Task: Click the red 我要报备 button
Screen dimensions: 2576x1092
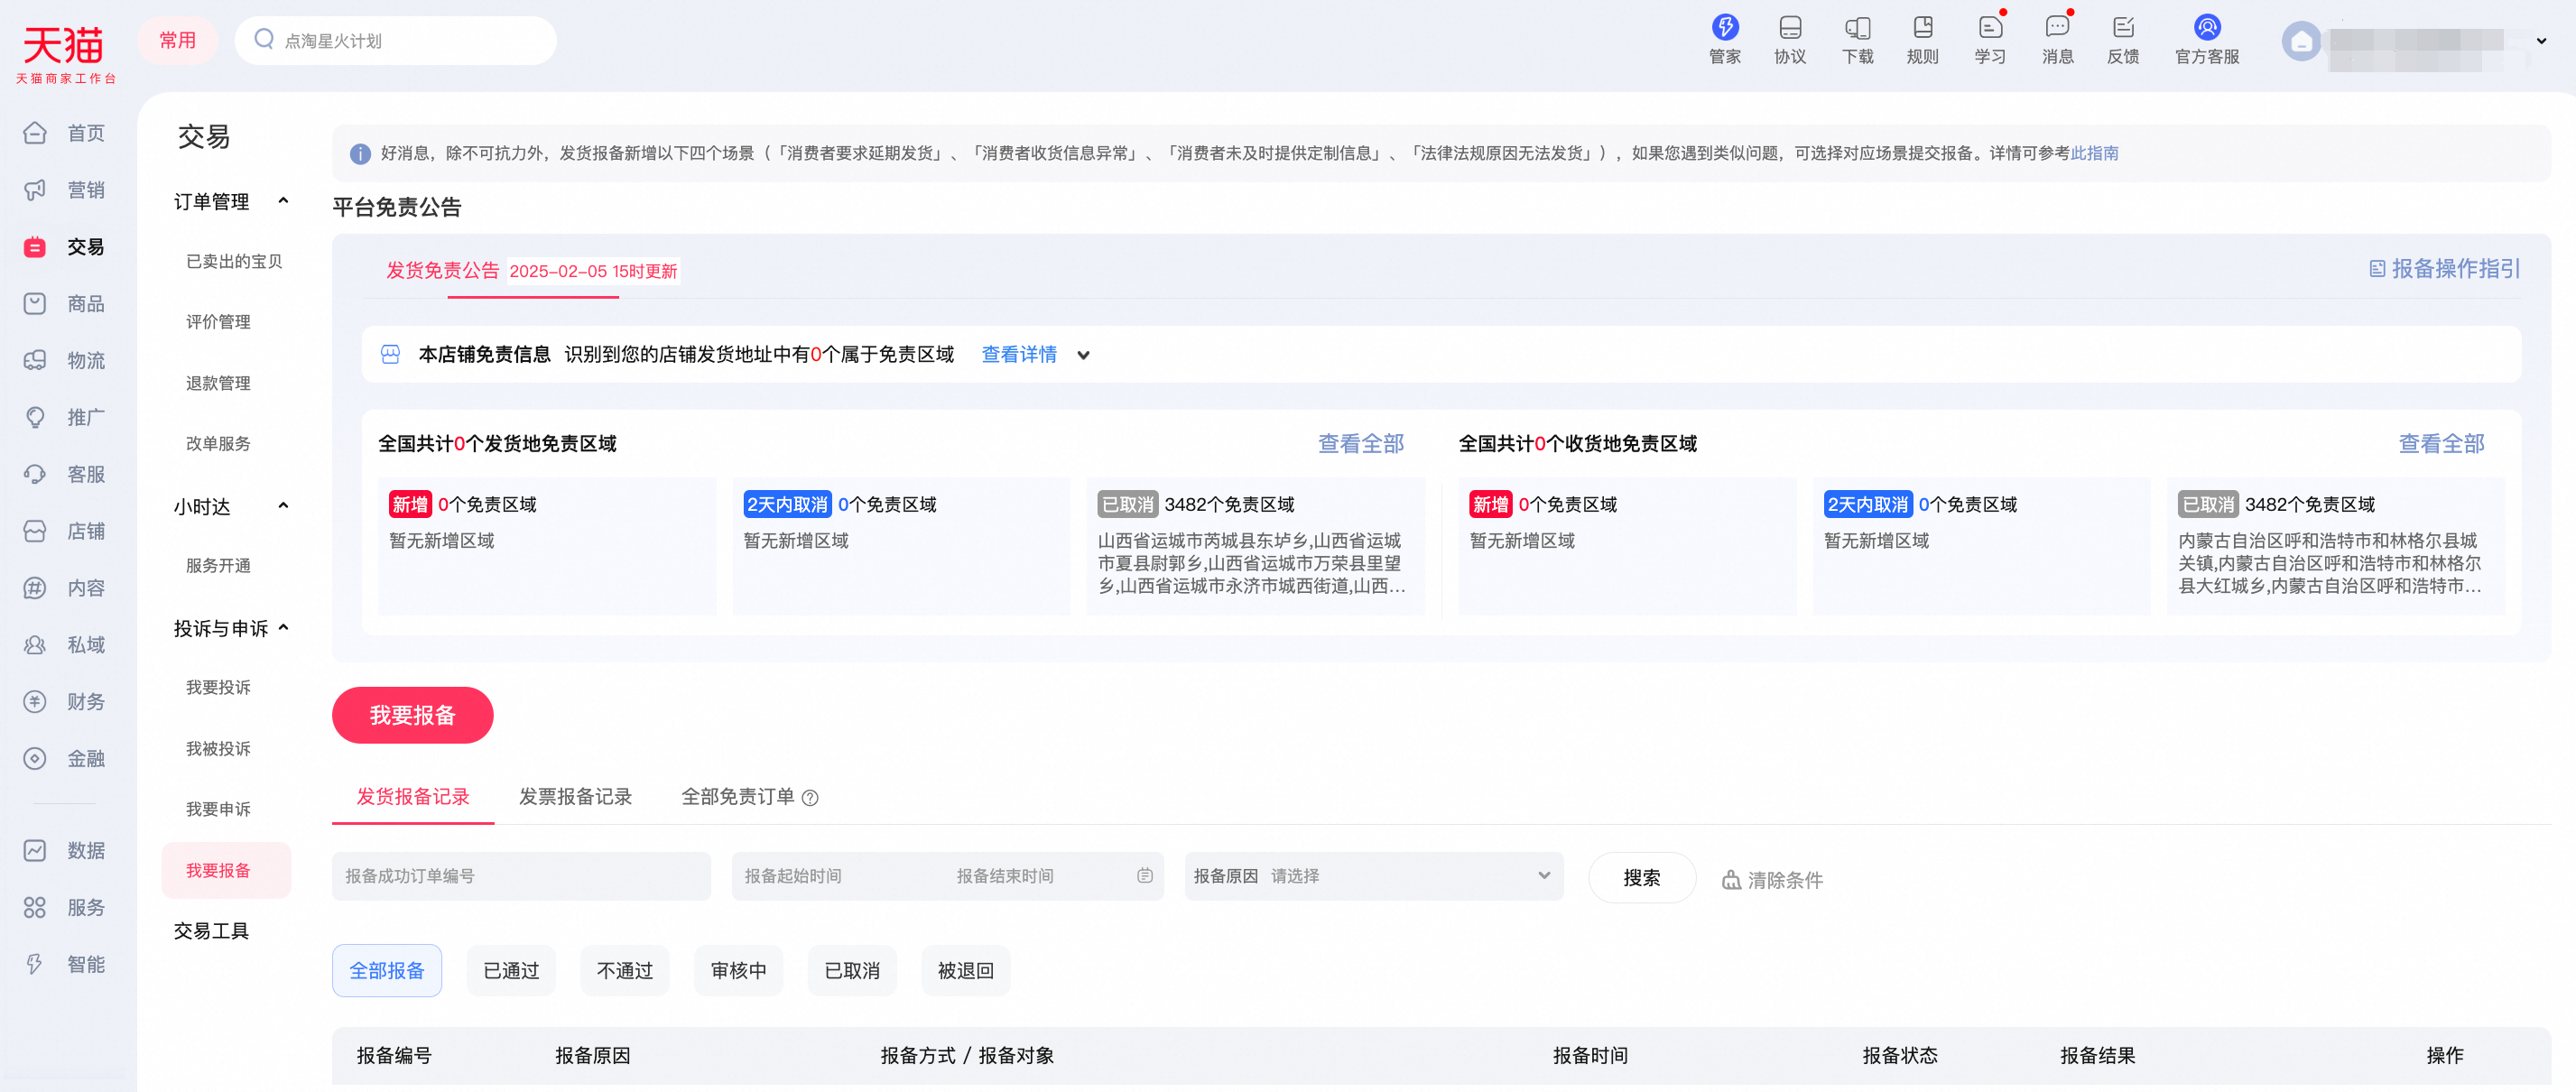Action: tap(412, 715)
